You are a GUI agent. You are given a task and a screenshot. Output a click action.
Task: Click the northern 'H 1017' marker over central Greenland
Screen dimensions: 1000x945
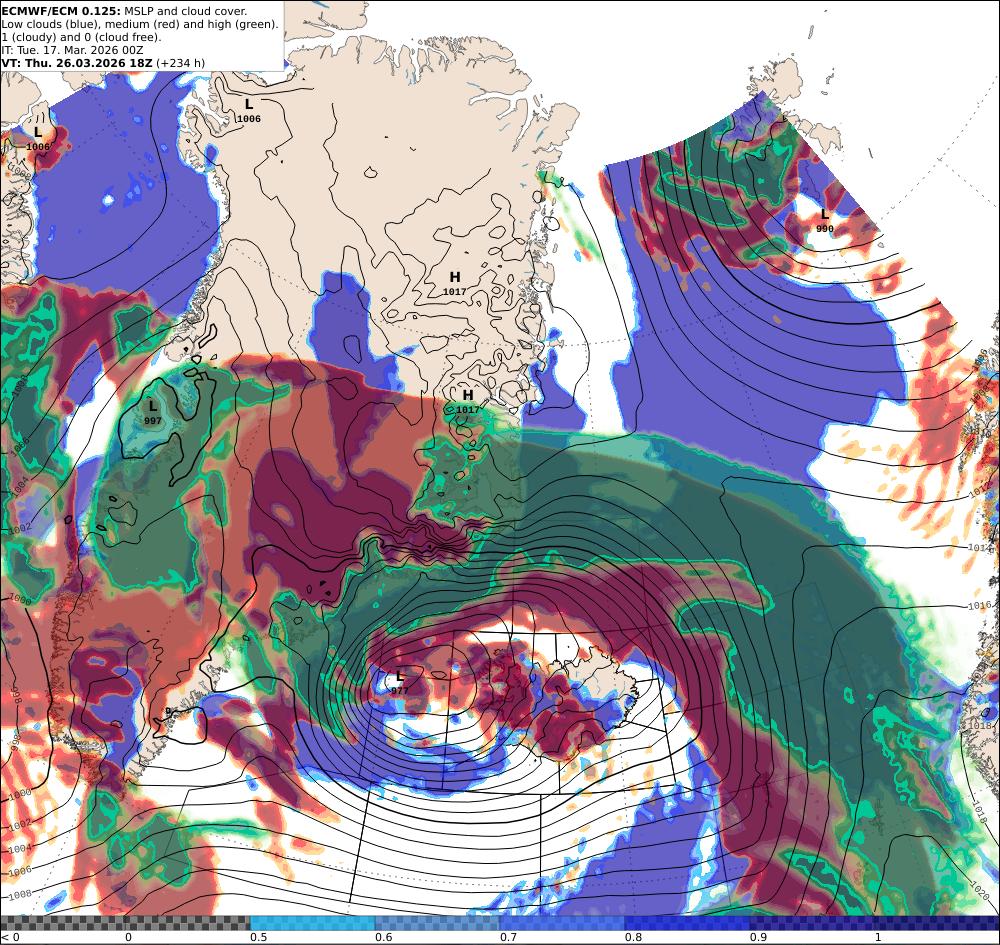tap(455, 283)
